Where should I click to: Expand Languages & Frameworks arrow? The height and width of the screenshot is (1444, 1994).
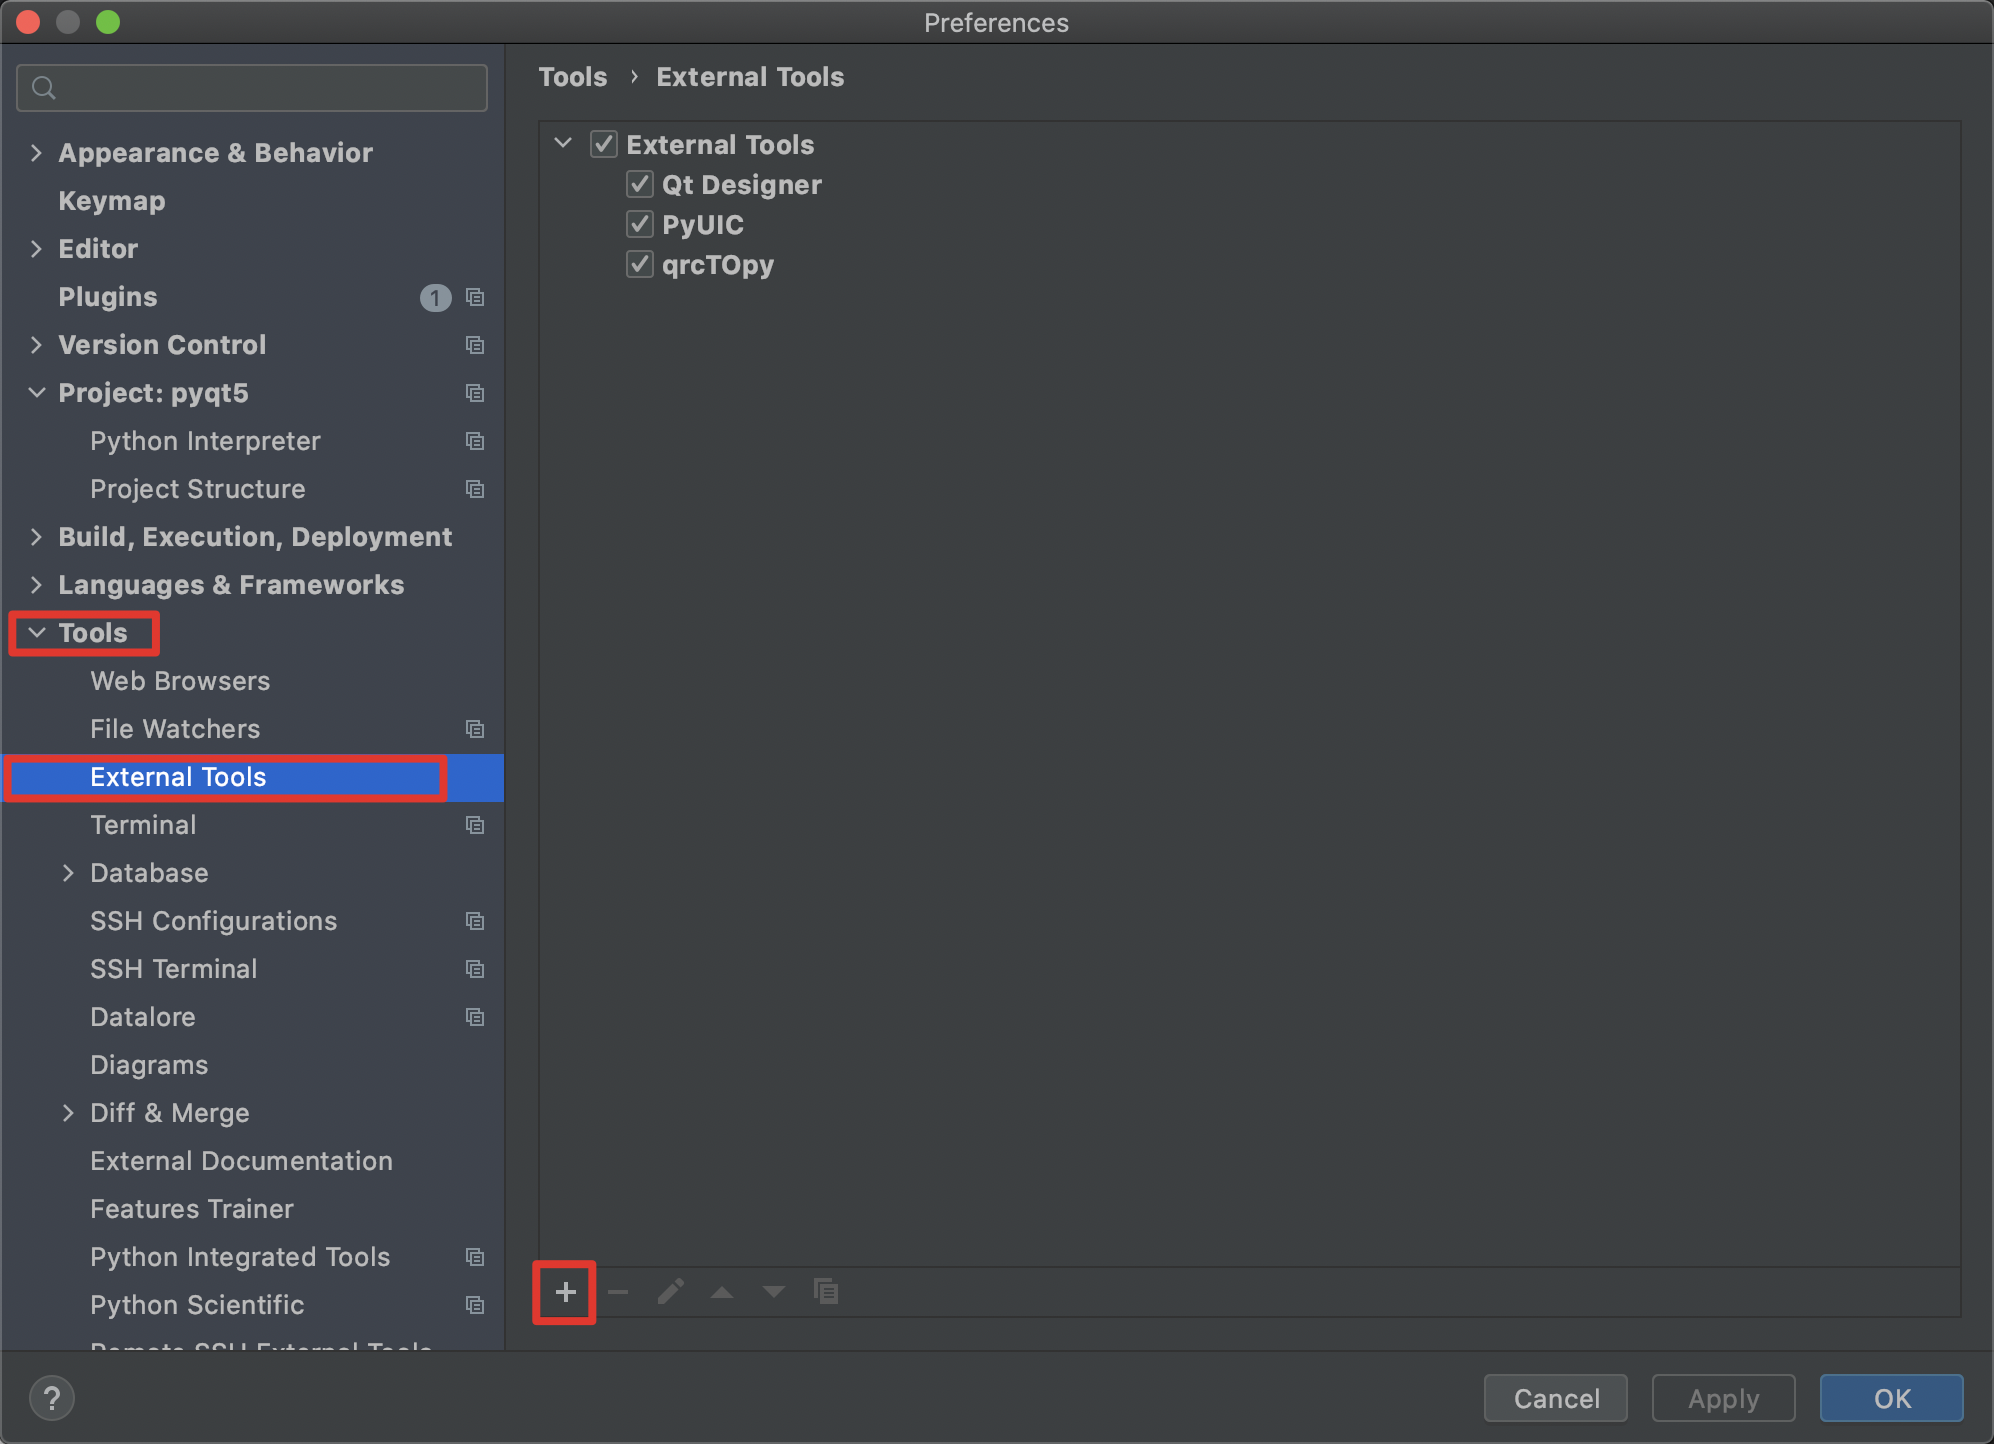(36, 585)
